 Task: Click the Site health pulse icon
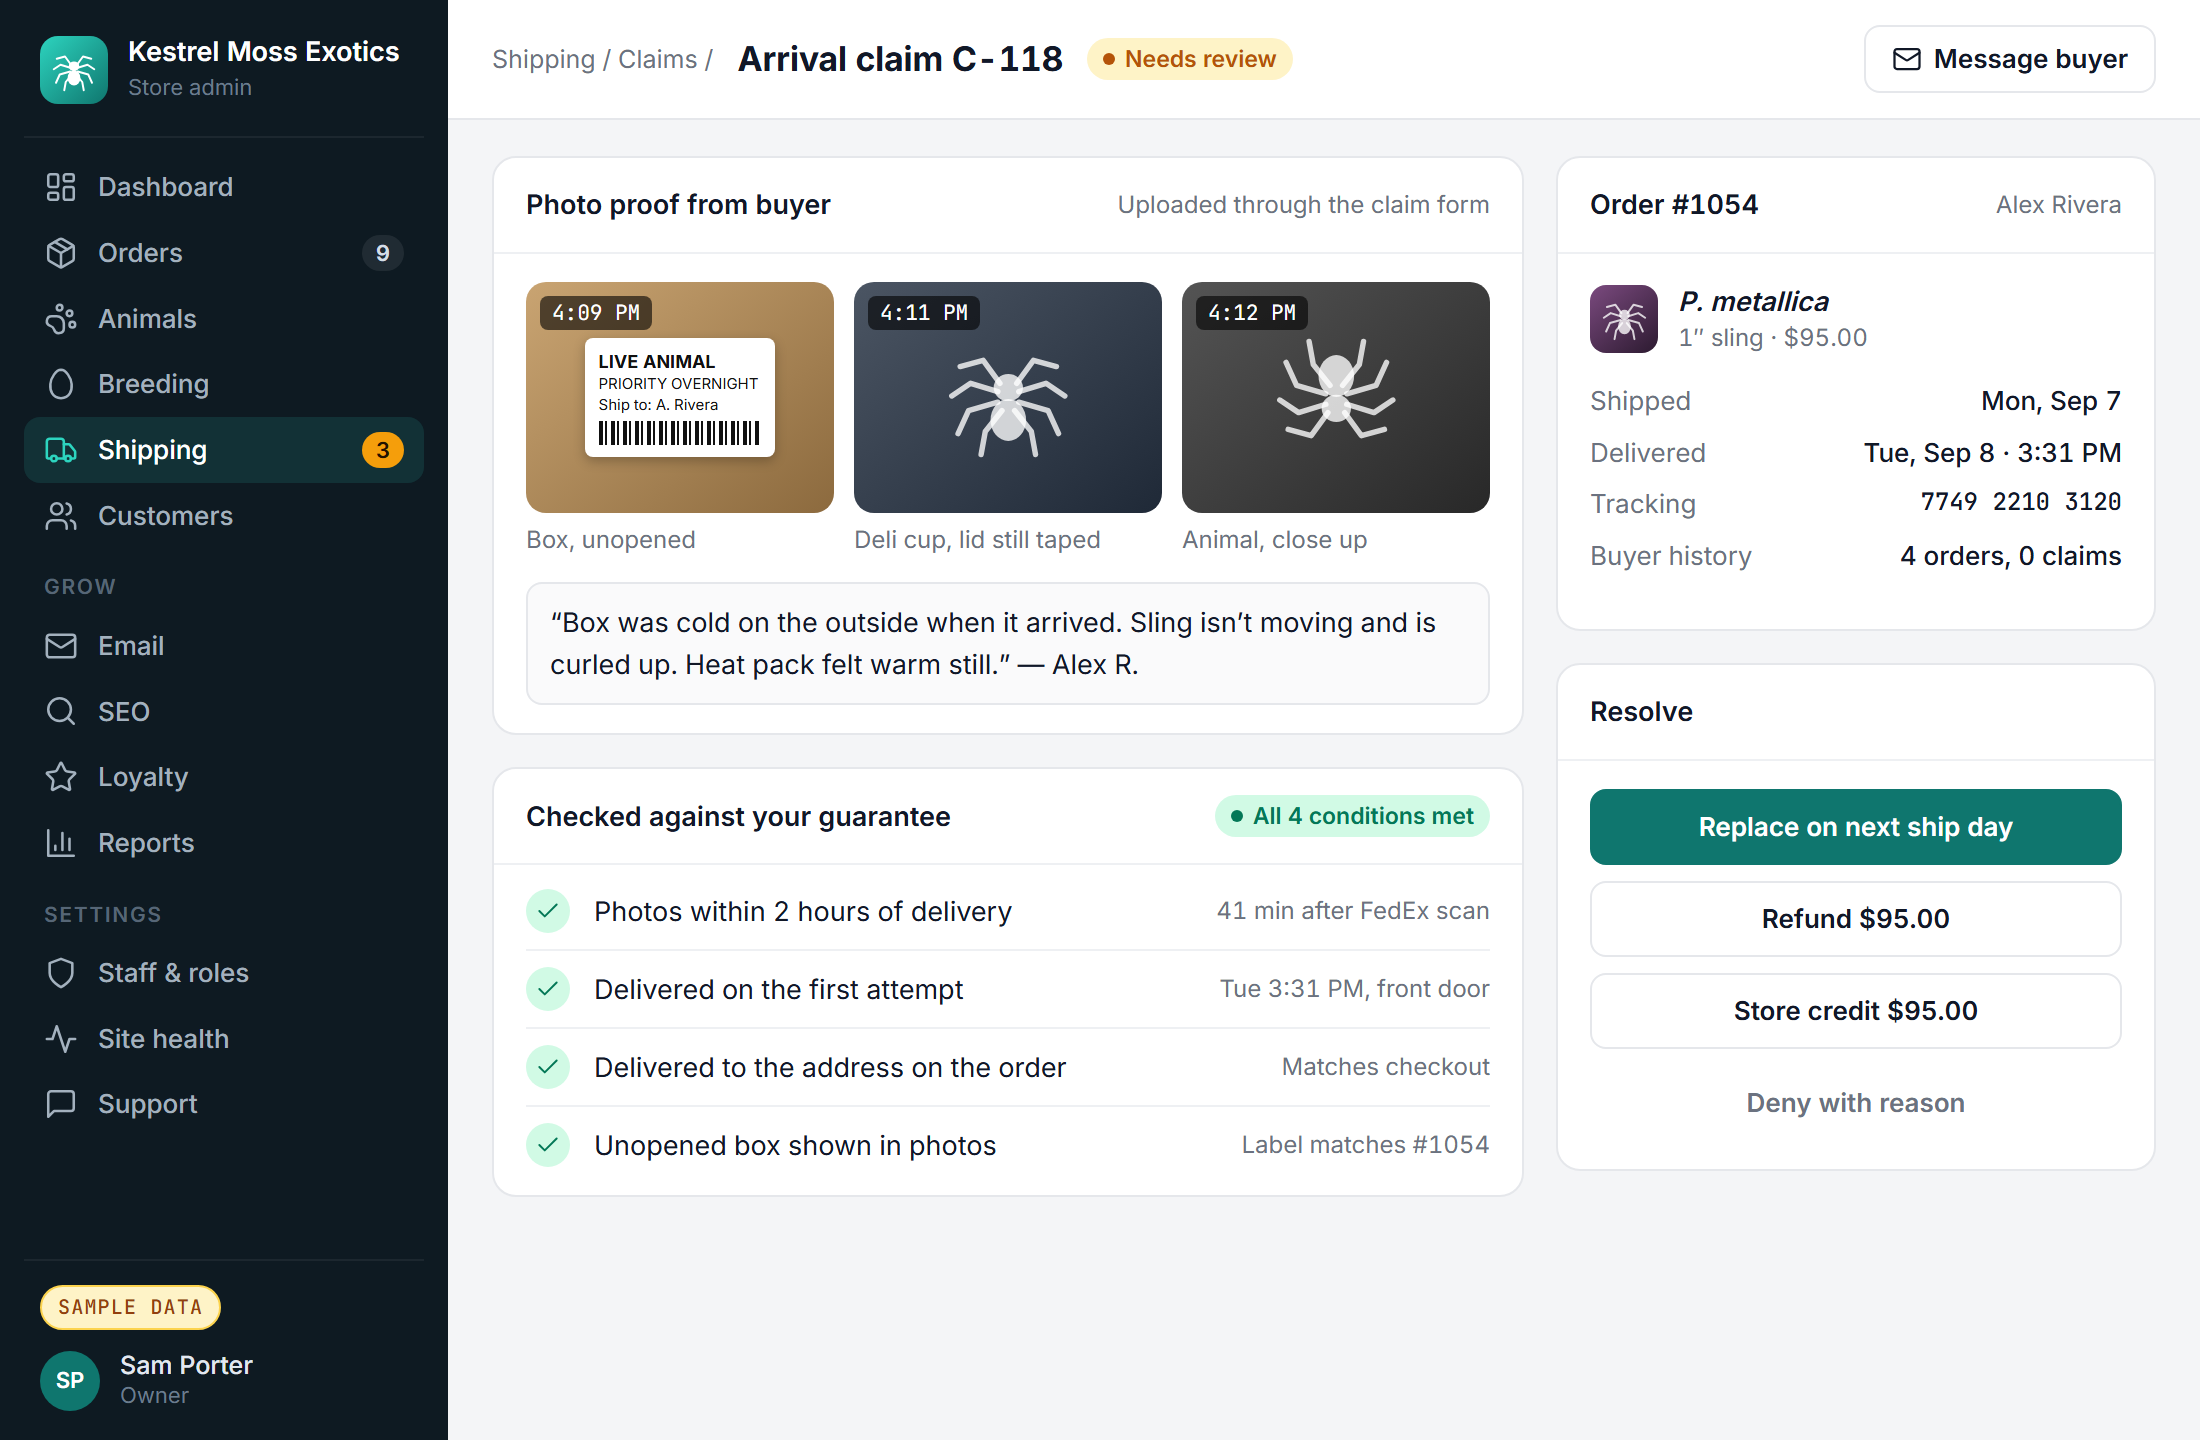point(61,1039)
